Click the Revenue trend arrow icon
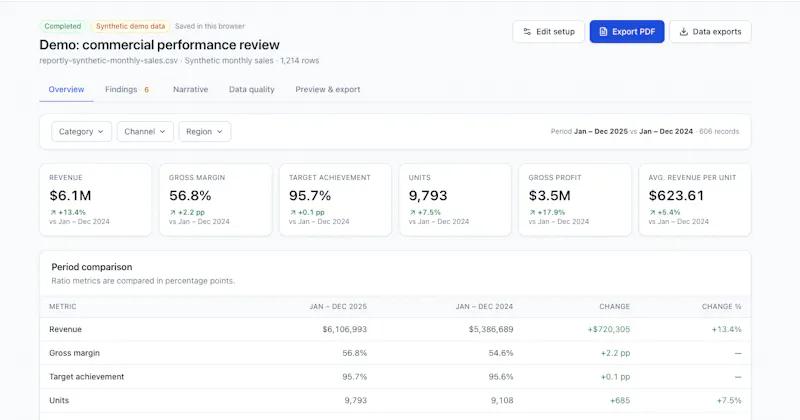The height and width of the screenshot is (420, 800). tap(53, 212)
